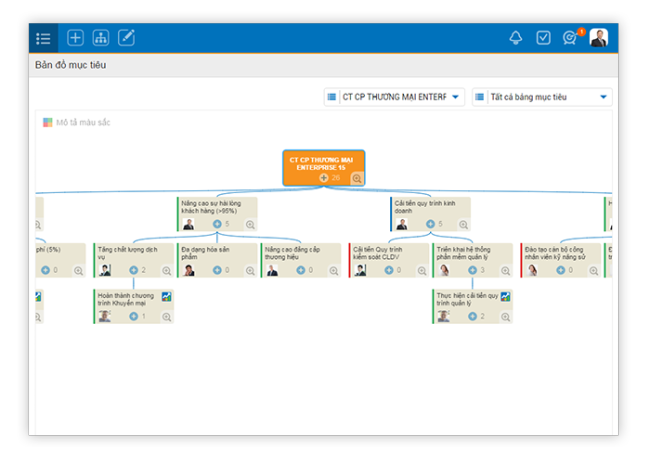Image resolution: width=650 pixels, height=466 pixels.
Task: Zoom into root node CT CP Thương Mại
Action: point(357,178)
